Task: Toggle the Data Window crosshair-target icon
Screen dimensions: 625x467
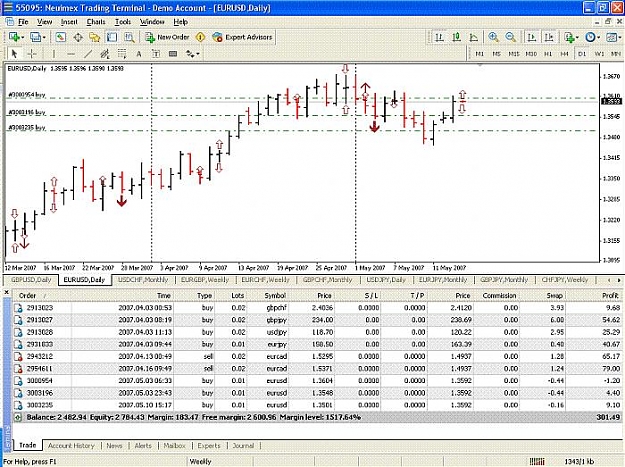Action: (78, 37)
